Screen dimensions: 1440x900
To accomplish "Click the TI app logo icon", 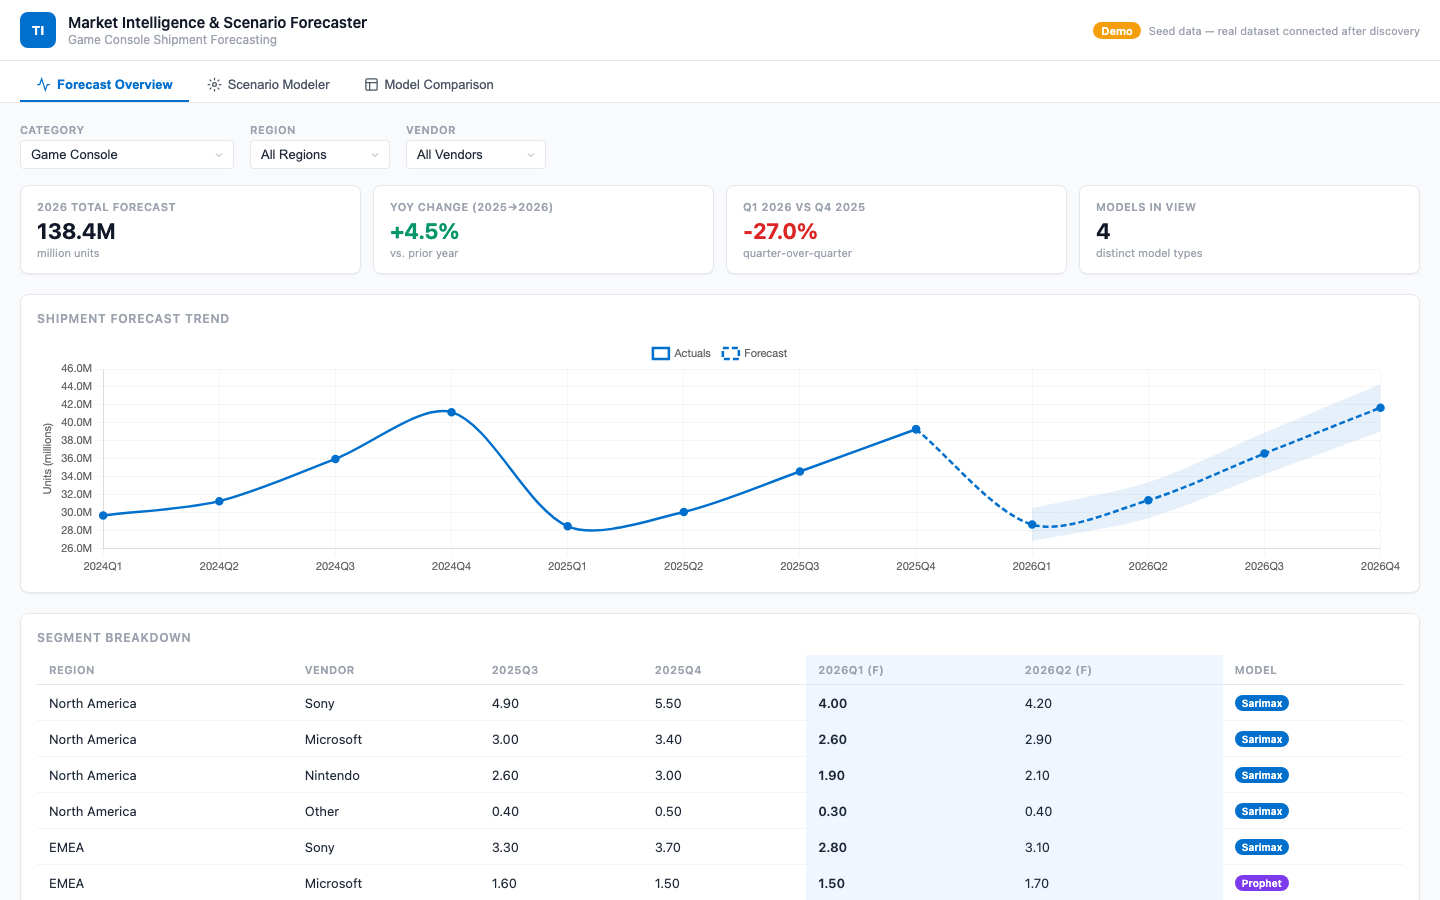I will click(38, 30).
